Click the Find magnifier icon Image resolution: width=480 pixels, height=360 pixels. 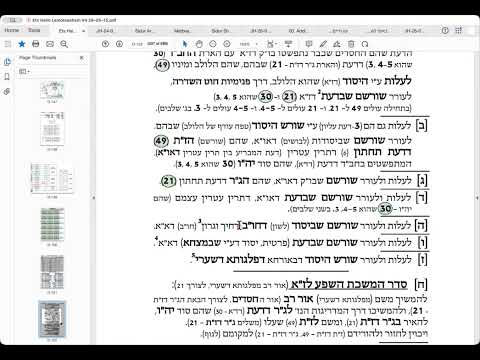(x=64, y=44)
